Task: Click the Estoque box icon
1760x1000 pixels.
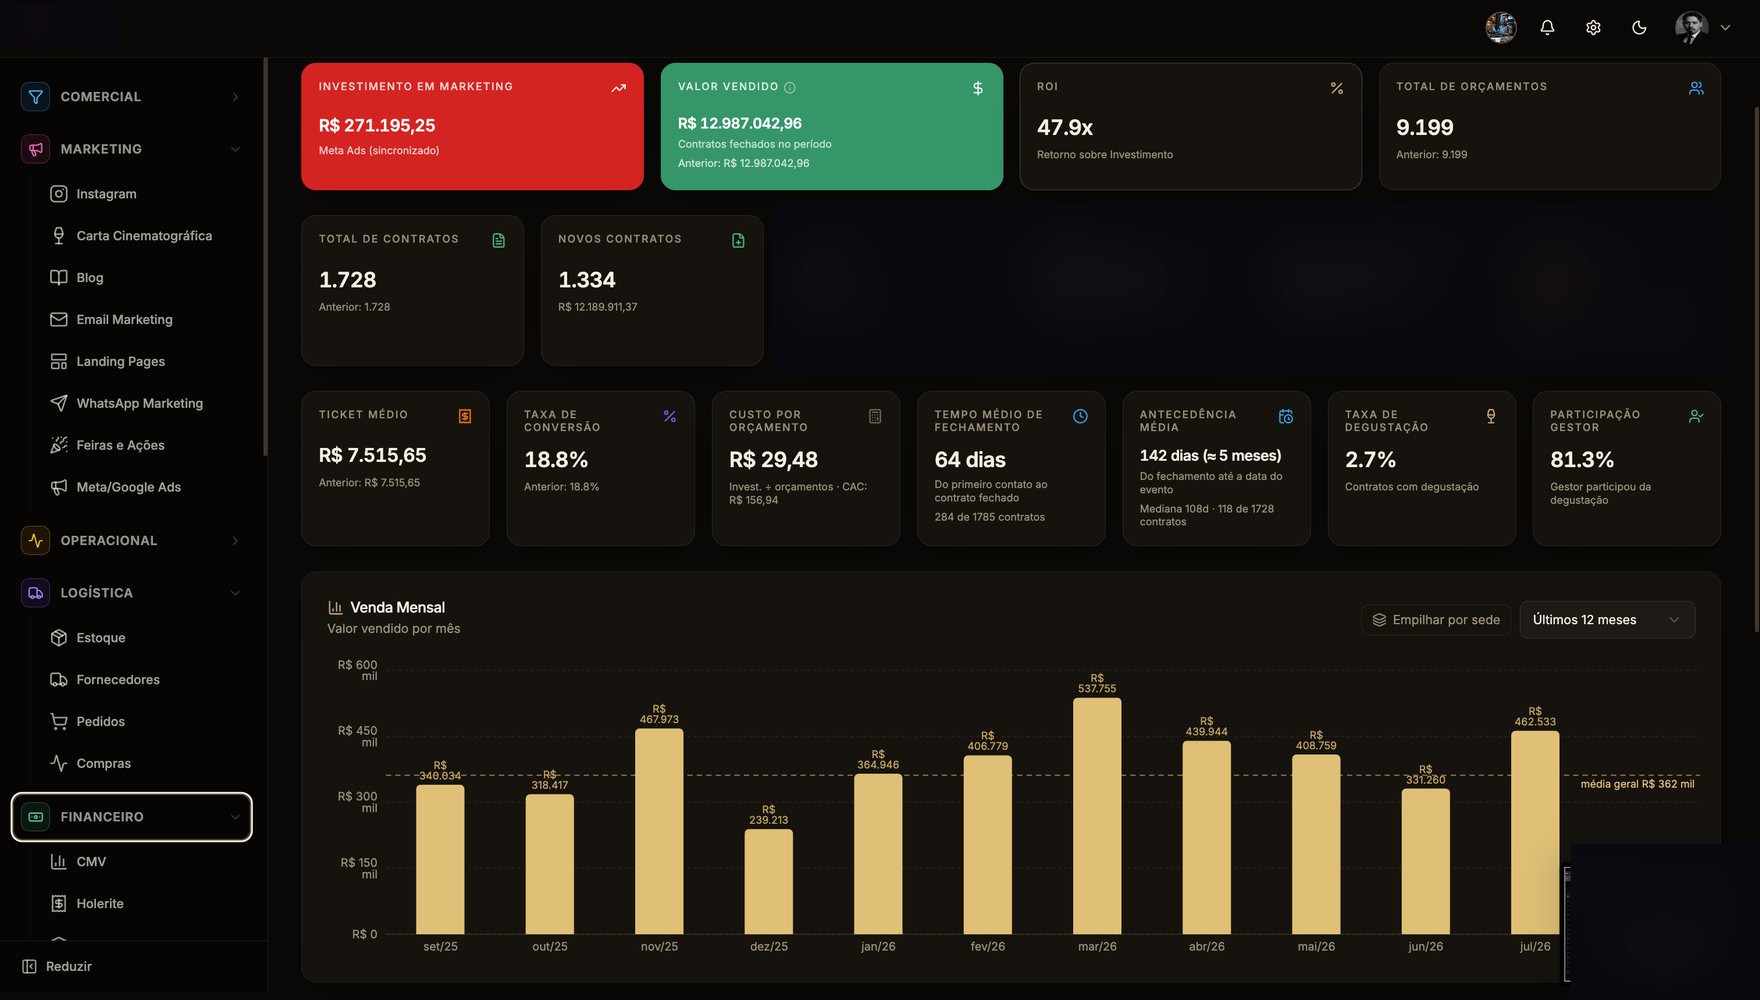Action: [x=59, y=638]
